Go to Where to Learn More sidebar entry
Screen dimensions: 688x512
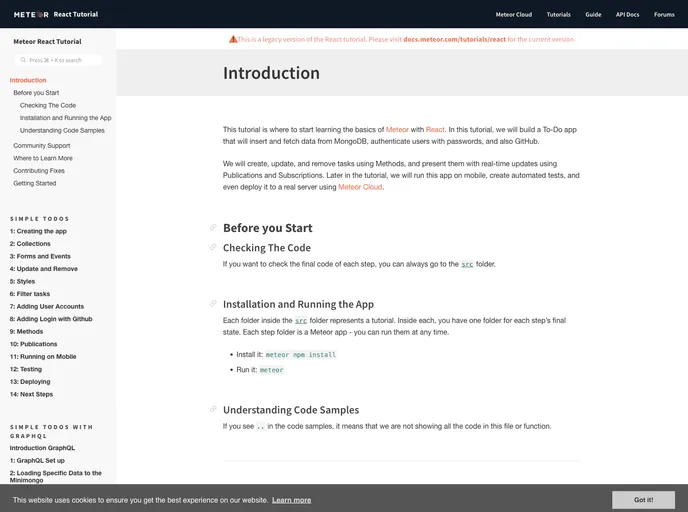[x=43, y=158]
